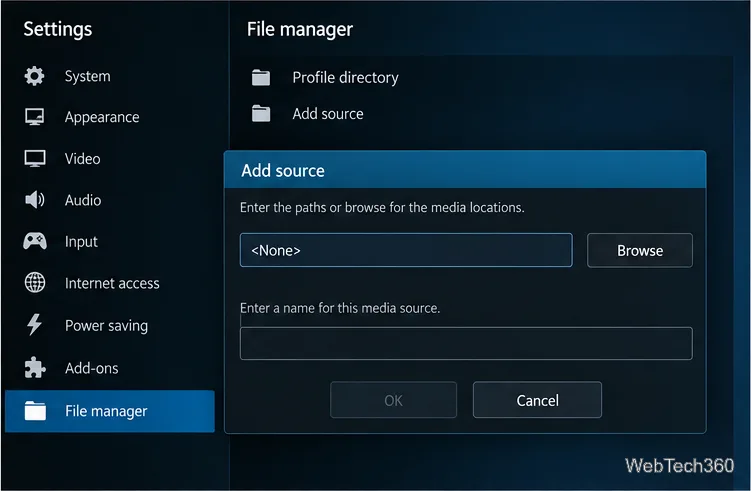Click the Internet access globe icon
Screen dimensions: 751x491
point(34,283)
